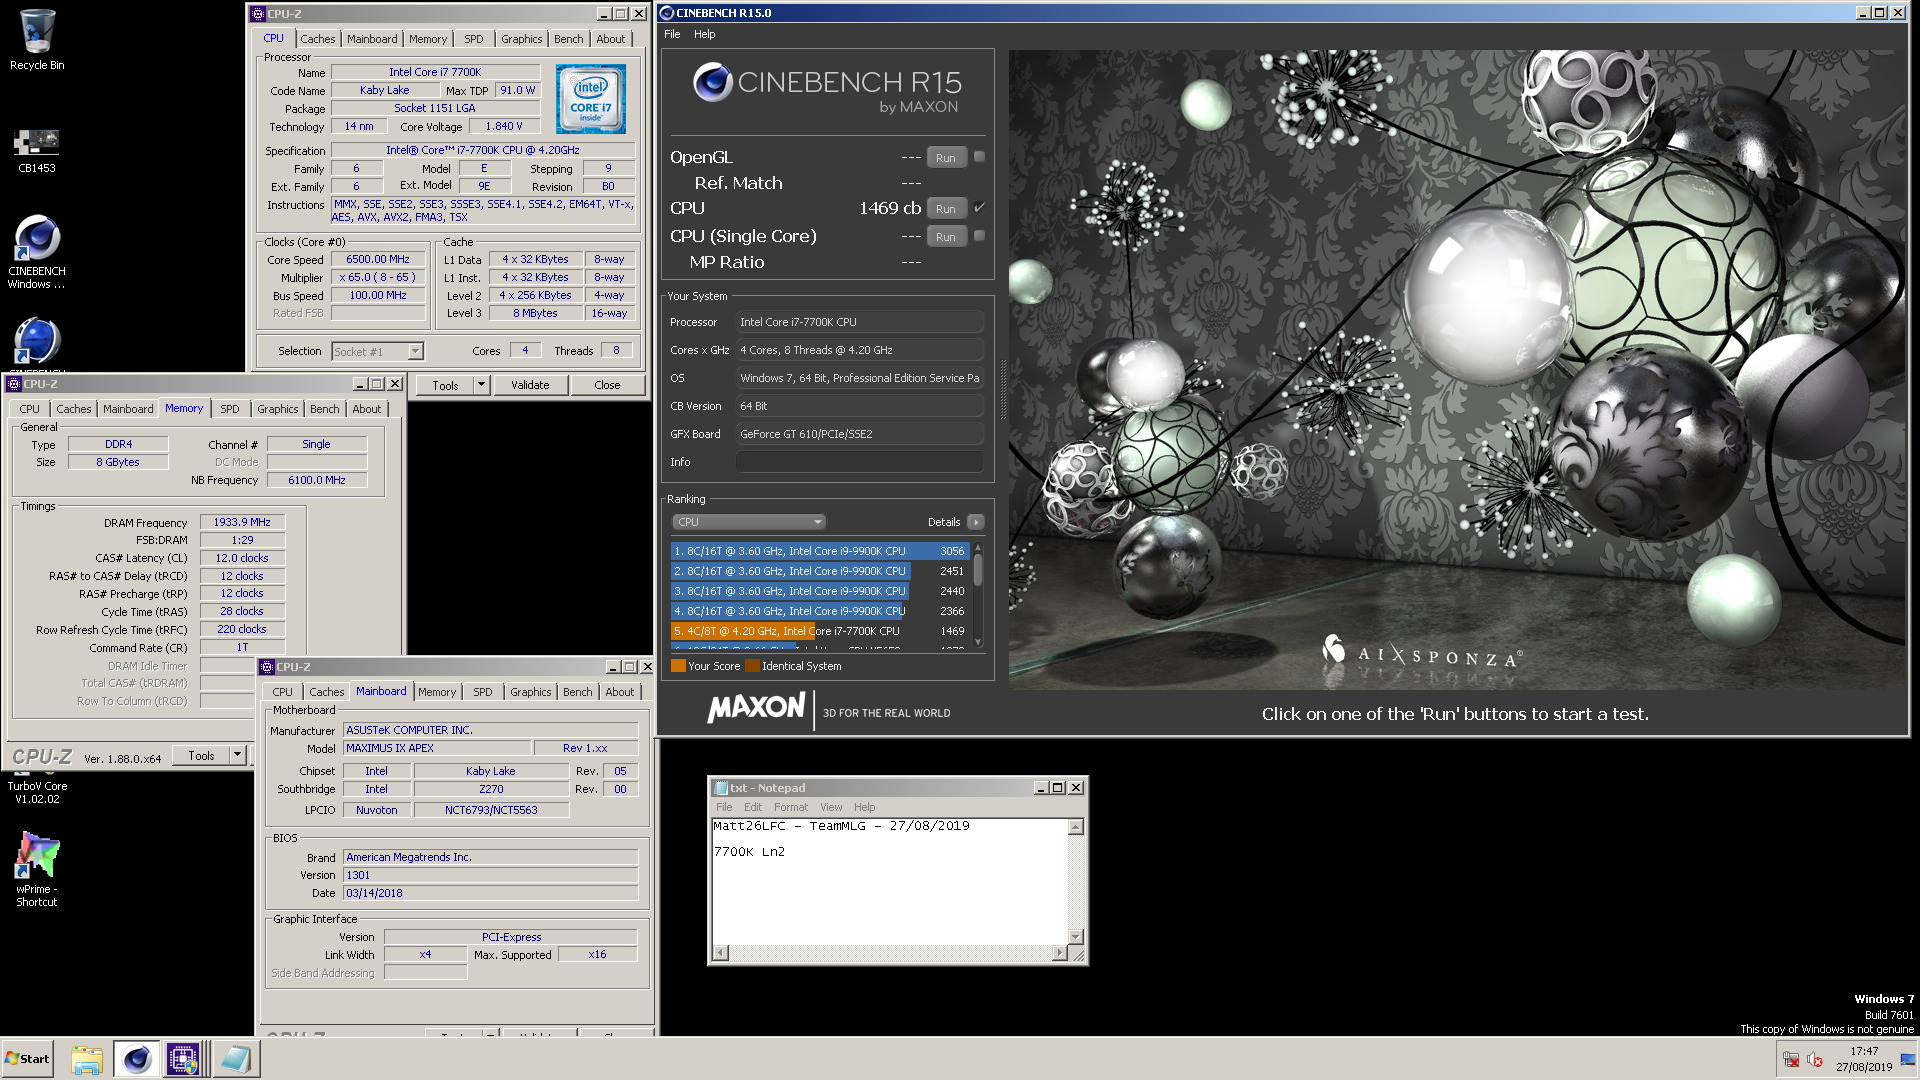Switch to Cinebench taskbar icon

tap(137, 1059)
